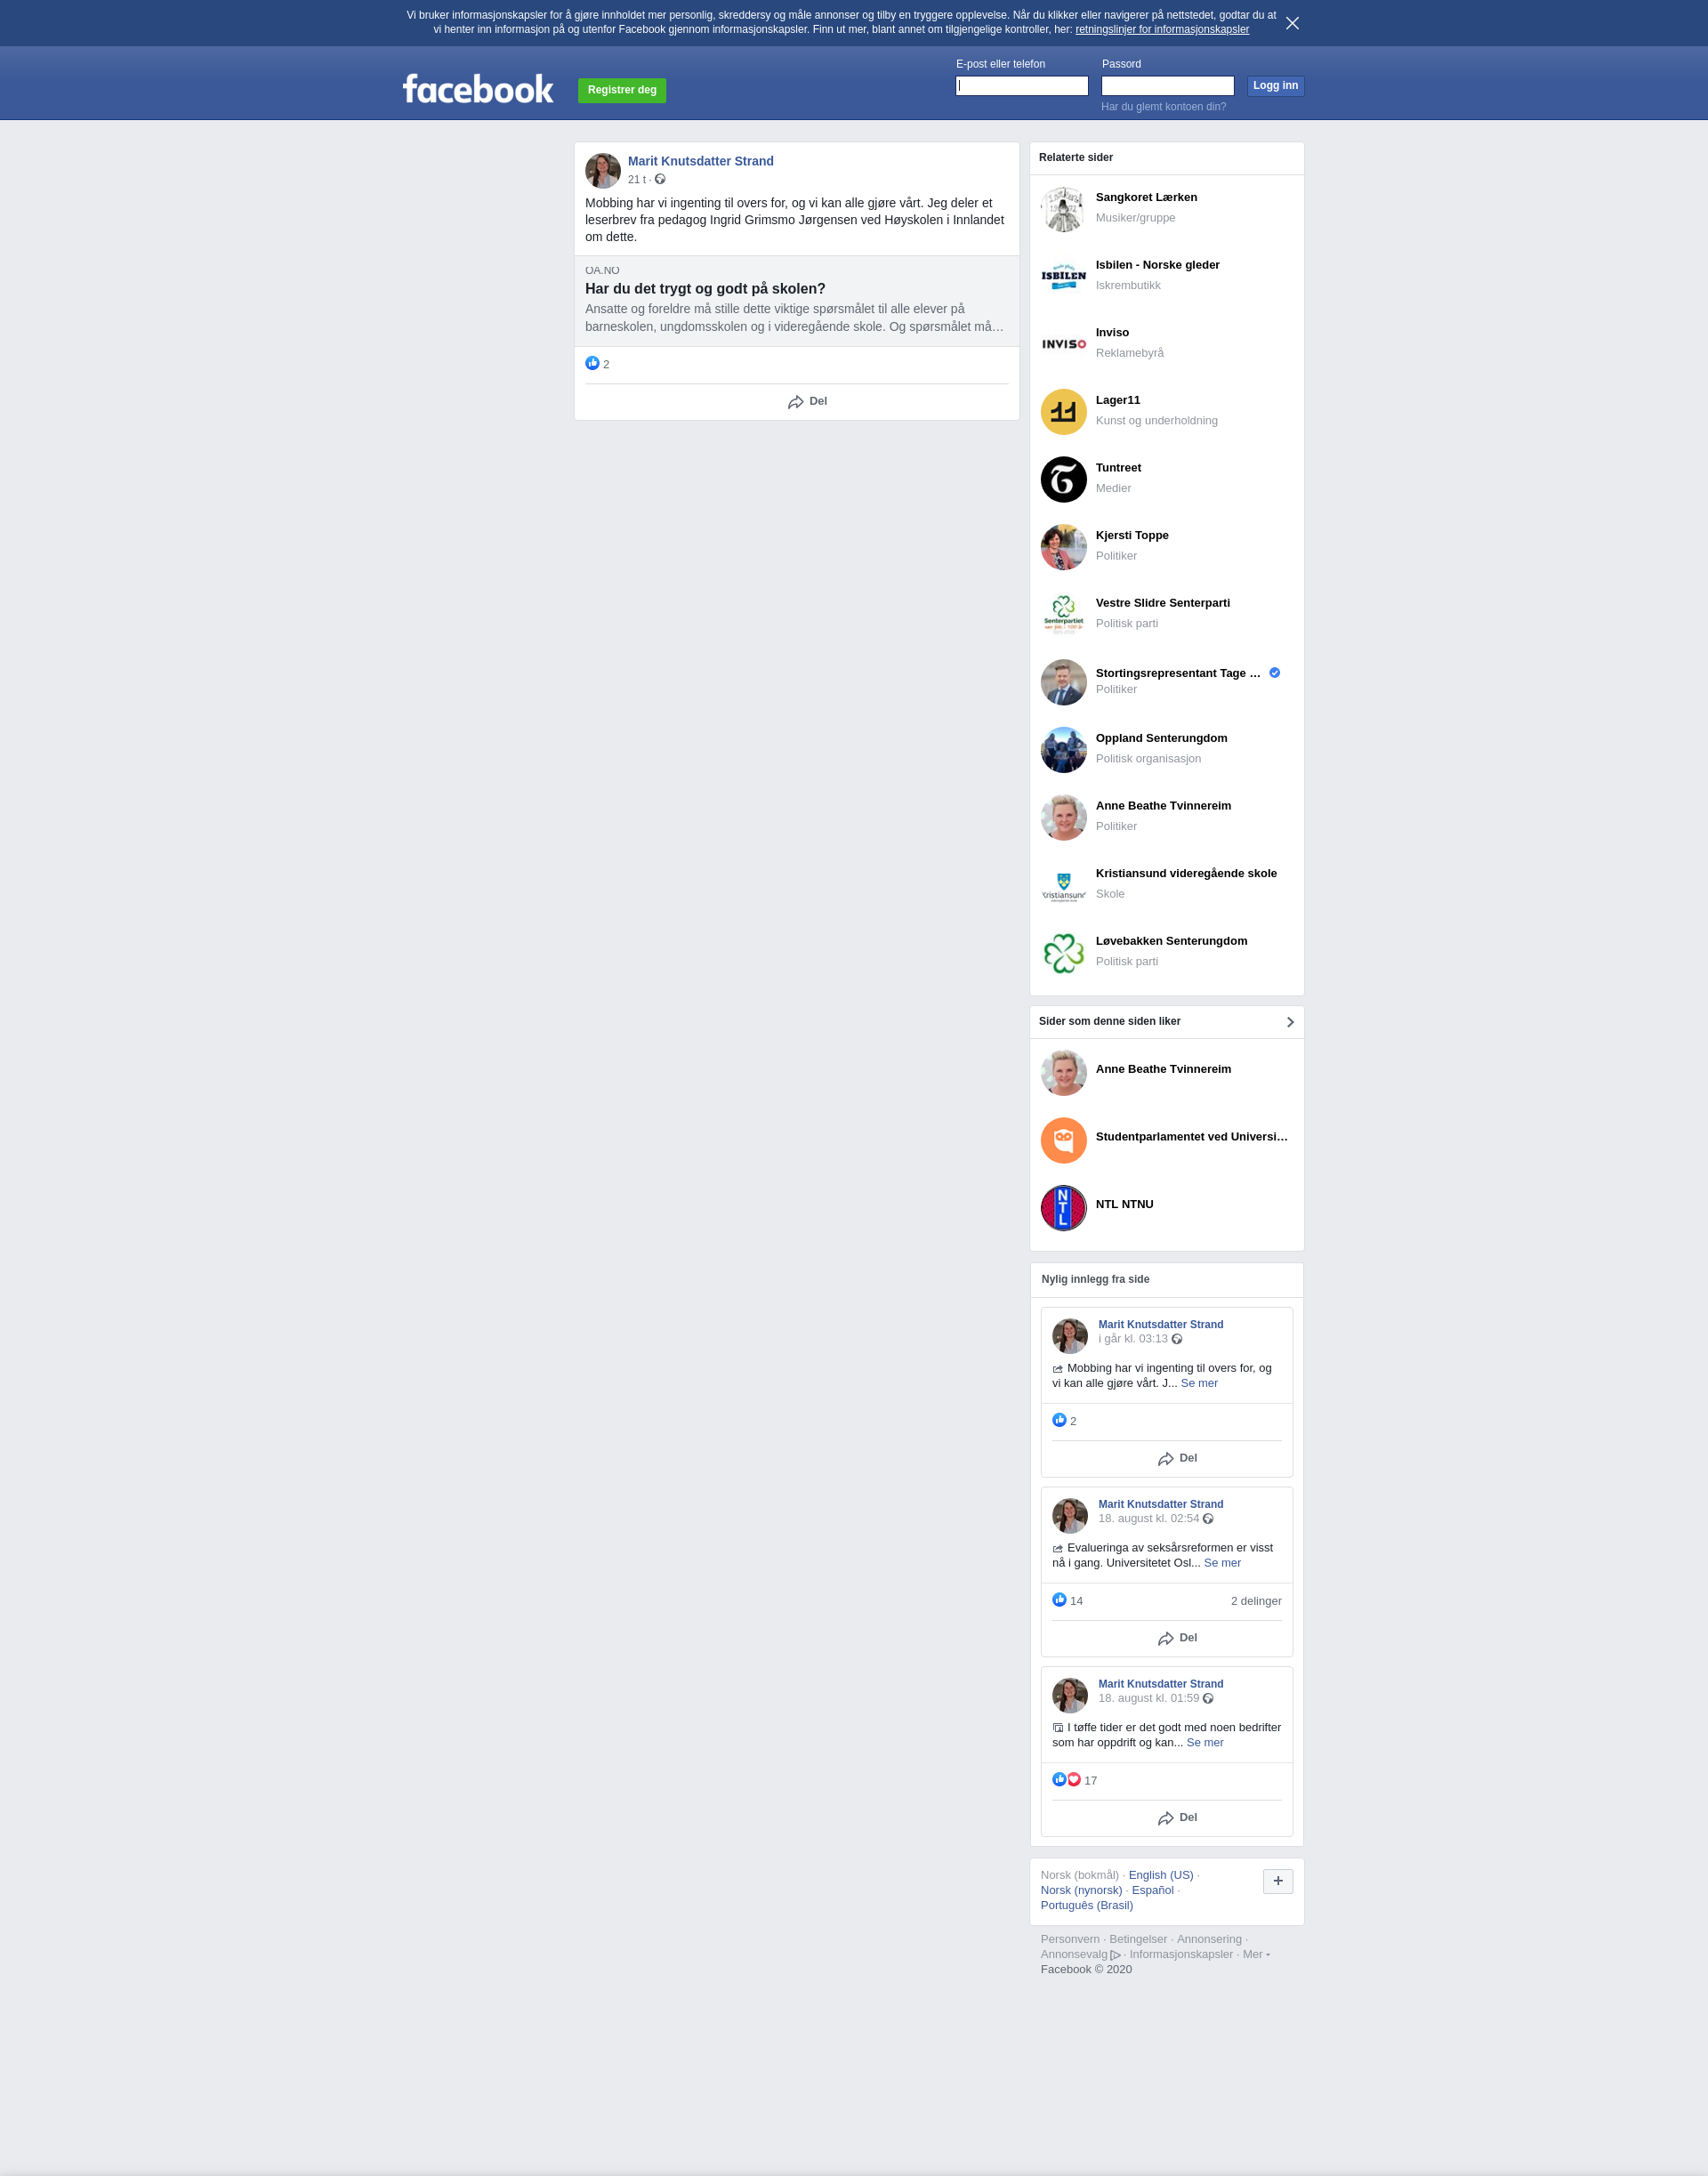Viewport: 1708px width, 2176px height.
Task: Click the Facebook logo
Action: (x=478, y=89)
